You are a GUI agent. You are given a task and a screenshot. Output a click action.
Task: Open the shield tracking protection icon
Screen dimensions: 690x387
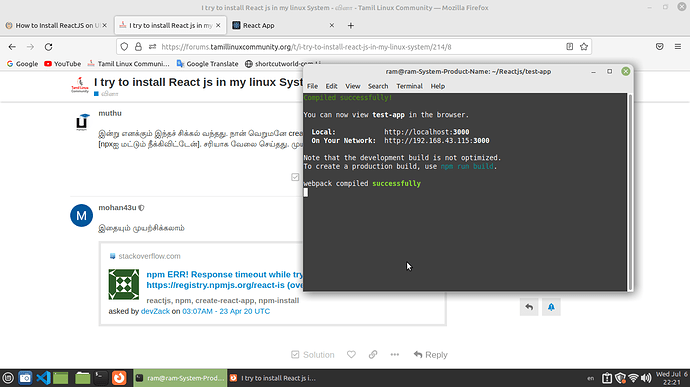(124, 47)
